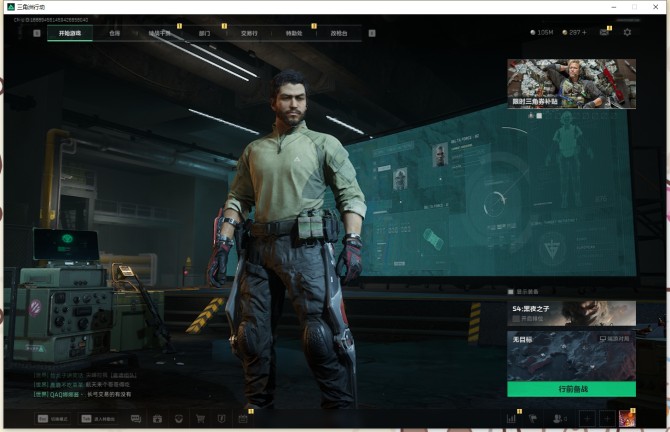Click the green 行前备战 button
The image size is (670, 432).
tap(571, 389)
